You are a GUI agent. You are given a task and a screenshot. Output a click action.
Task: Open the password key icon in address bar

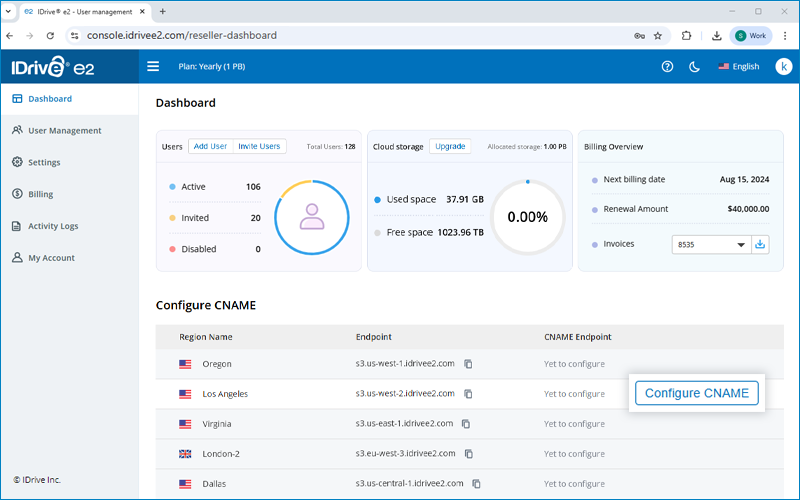[x=639, y=36]
